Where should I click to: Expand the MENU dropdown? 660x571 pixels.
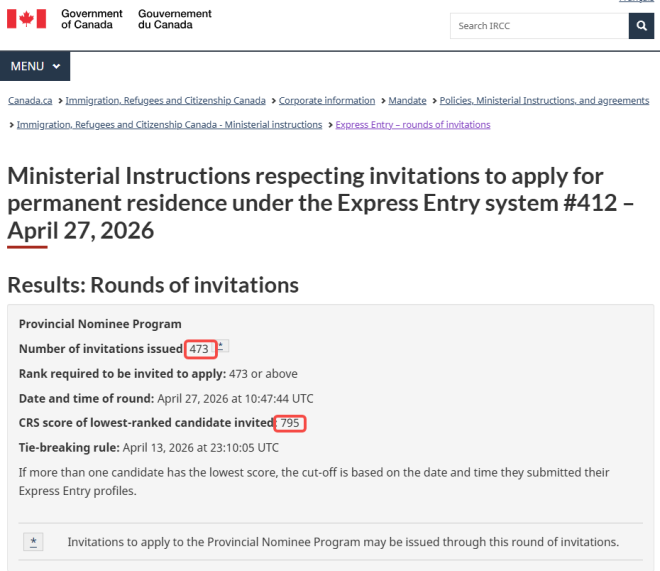[x=35, y=66]
